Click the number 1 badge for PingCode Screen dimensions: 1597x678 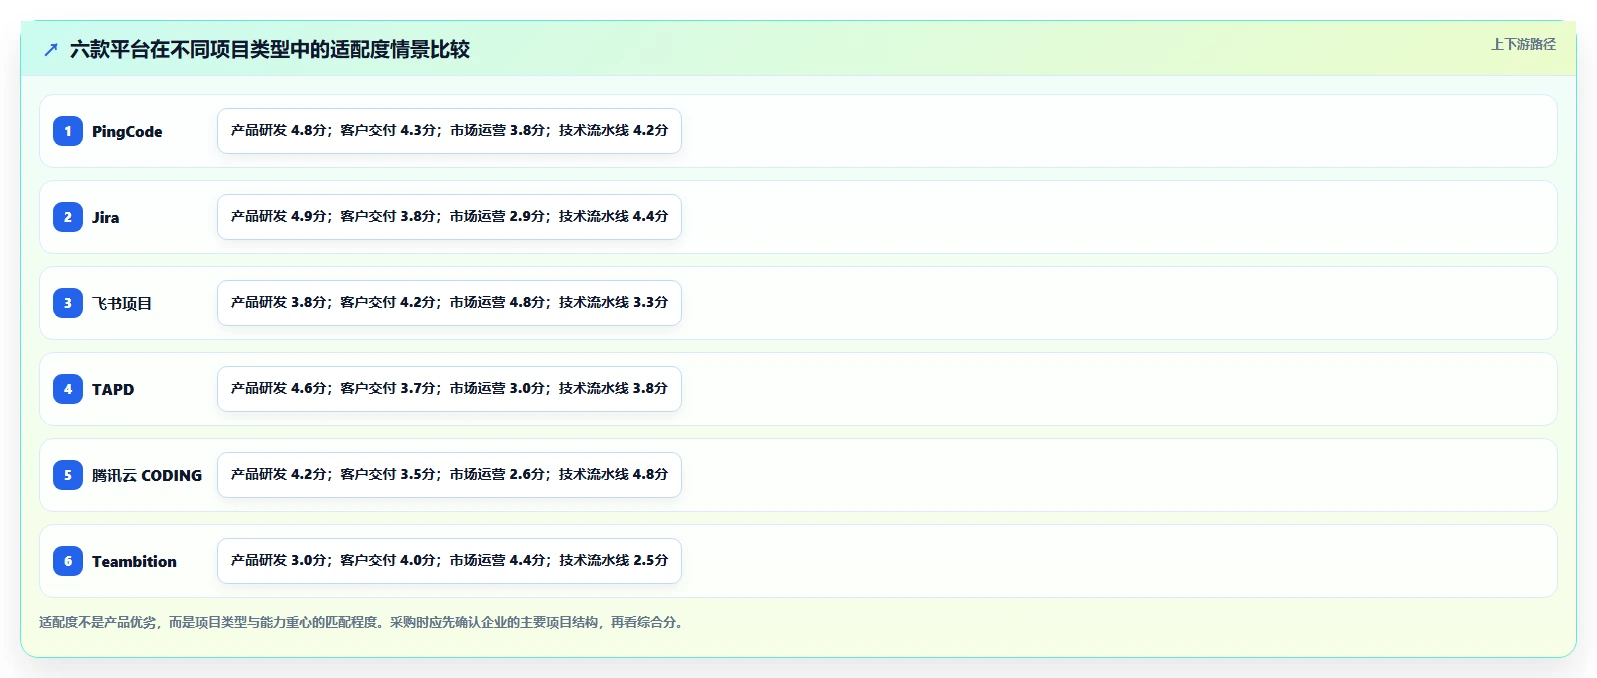(x=68, y=131)
